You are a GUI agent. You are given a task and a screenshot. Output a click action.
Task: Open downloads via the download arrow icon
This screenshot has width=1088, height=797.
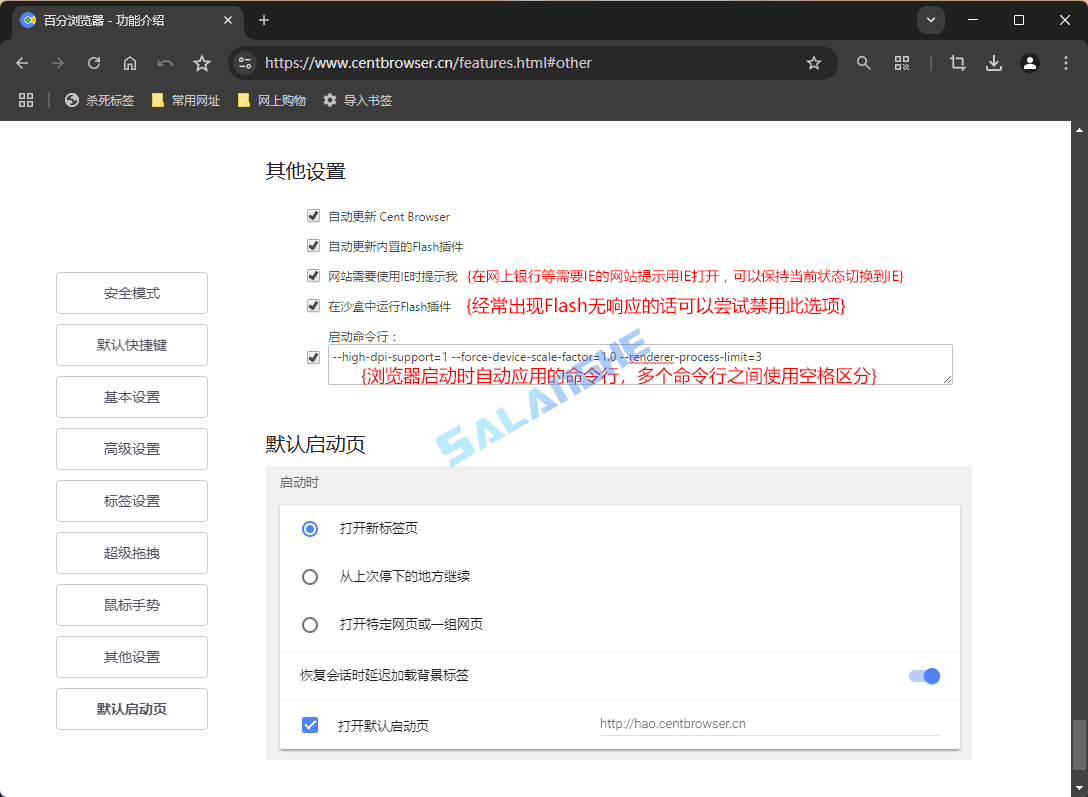994,62
